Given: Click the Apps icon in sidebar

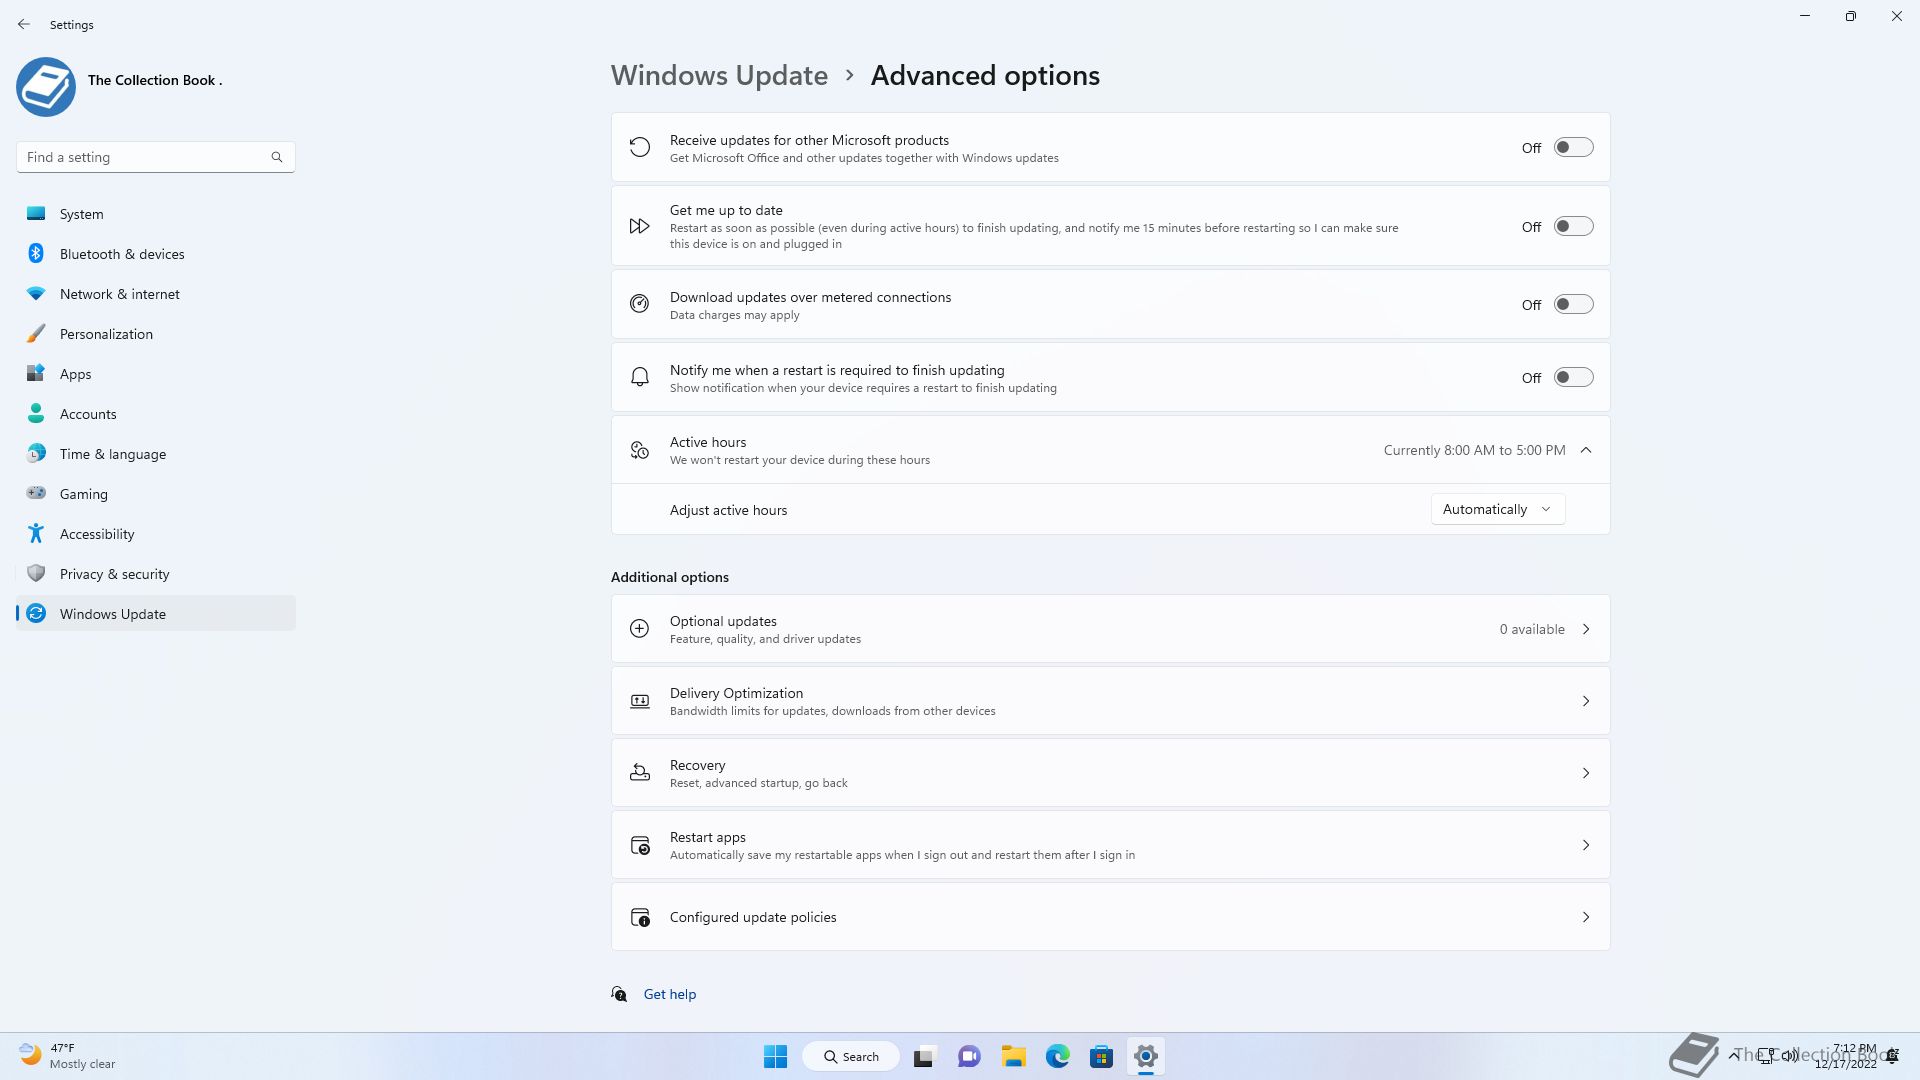Looking at the screenshot, I should (x=36, y=373).
